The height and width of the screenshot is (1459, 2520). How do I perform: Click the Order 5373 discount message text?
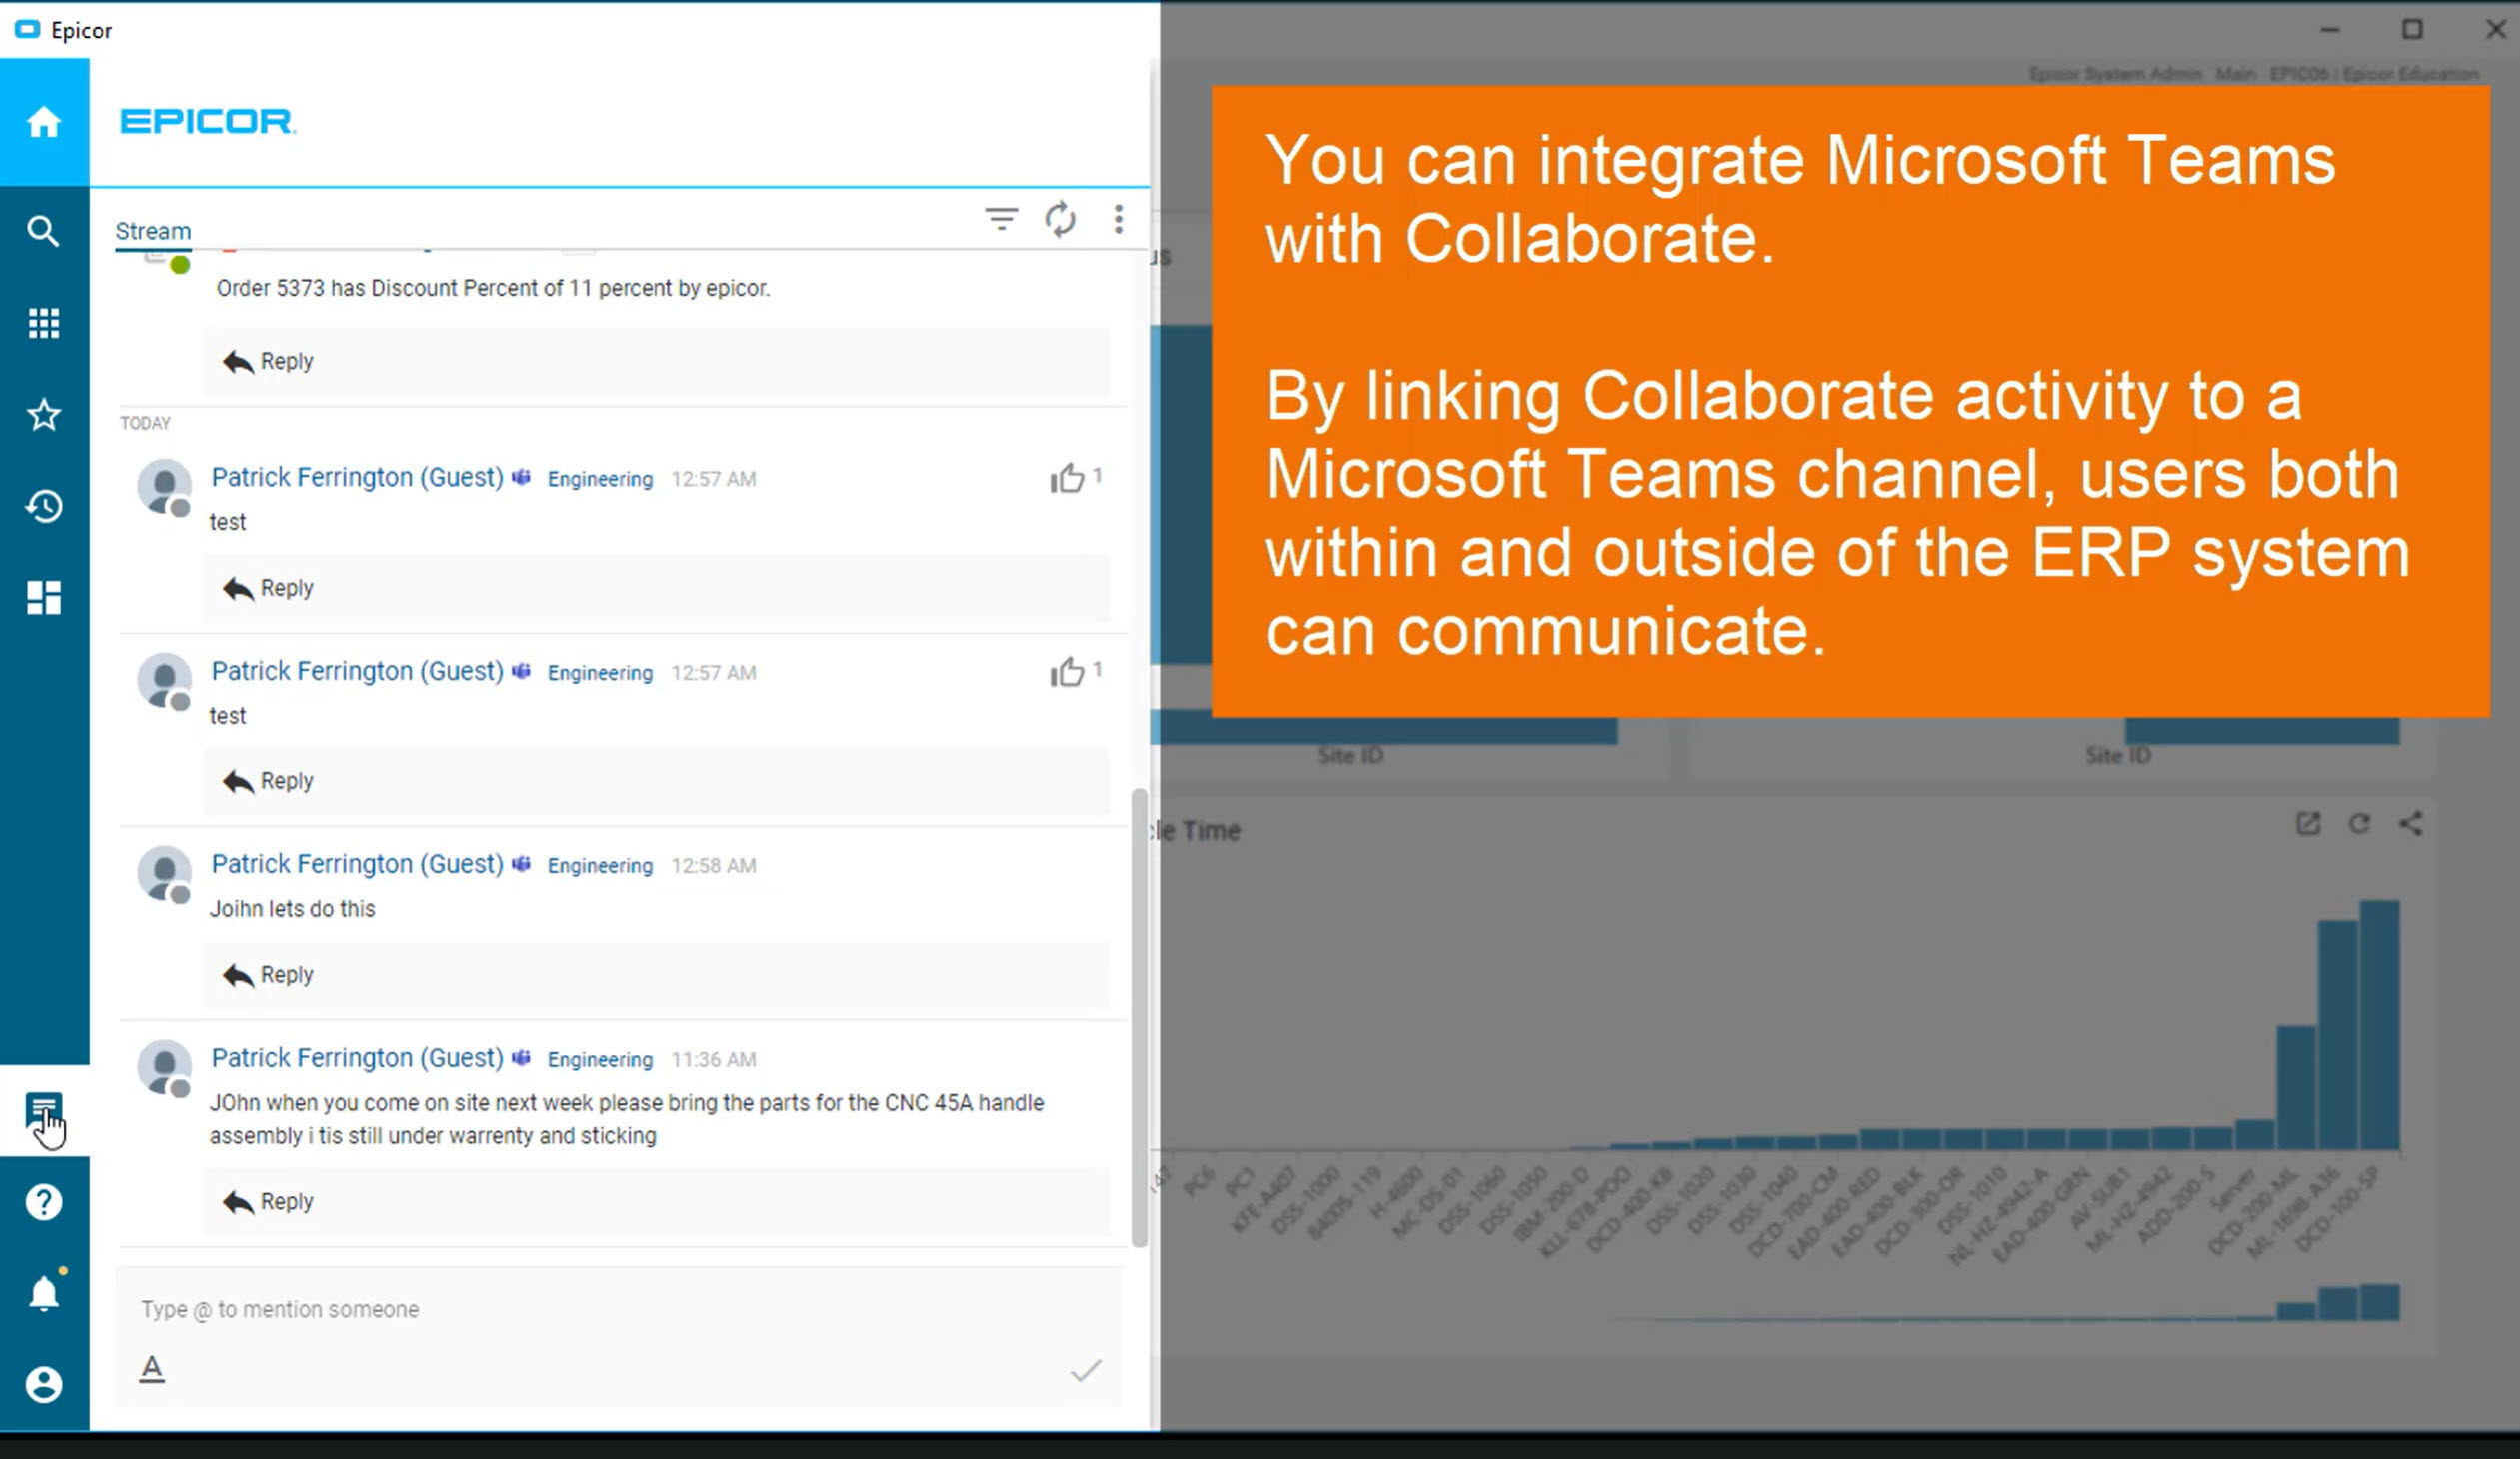[493, 288]
